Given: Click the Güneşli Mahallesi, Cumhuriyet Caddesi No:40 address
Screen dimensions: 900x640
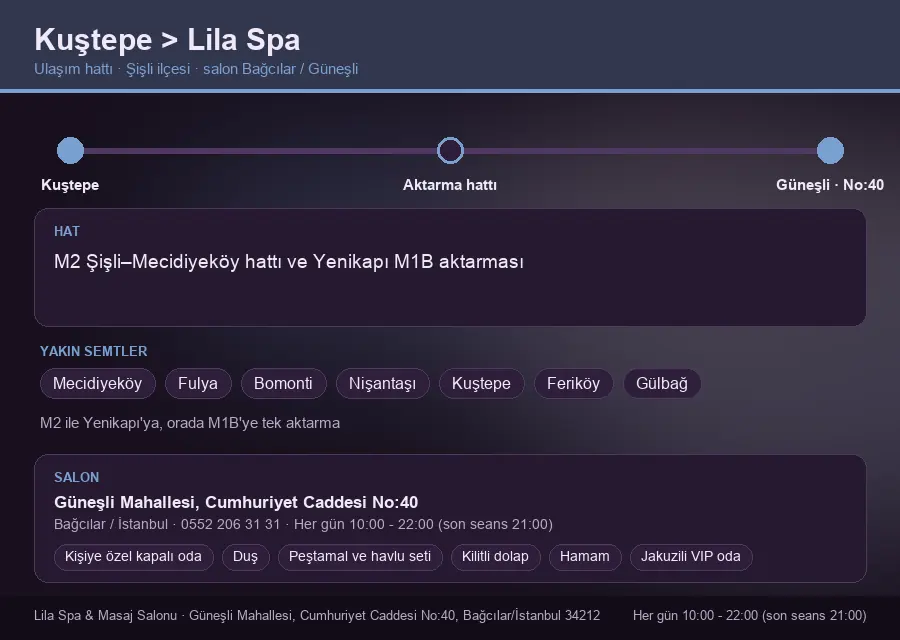Looking at the screenshot, I should (x=236, y=502).
